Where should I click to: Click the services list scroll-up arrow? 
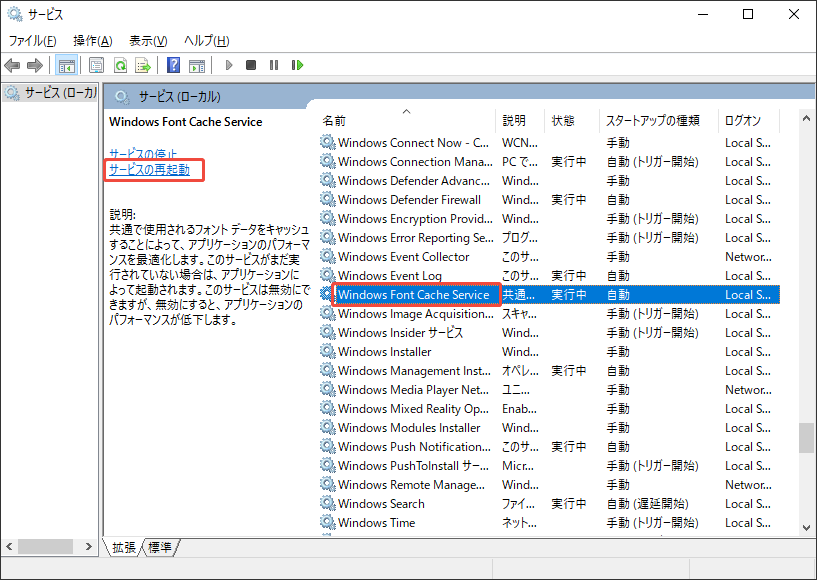(x=807, y=119)
